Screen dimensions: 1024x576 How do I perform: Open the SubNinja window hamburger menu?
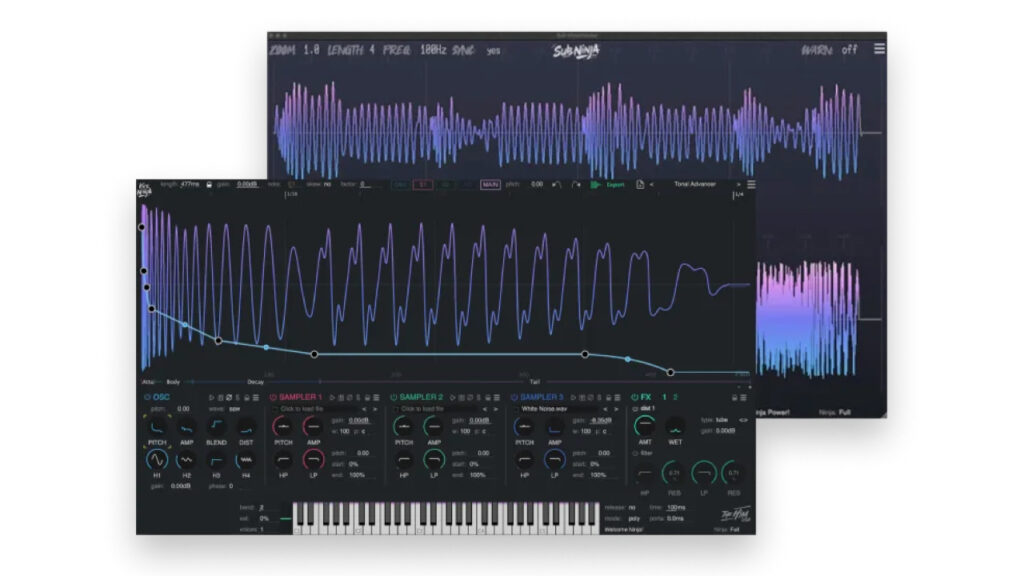(878, 49)
